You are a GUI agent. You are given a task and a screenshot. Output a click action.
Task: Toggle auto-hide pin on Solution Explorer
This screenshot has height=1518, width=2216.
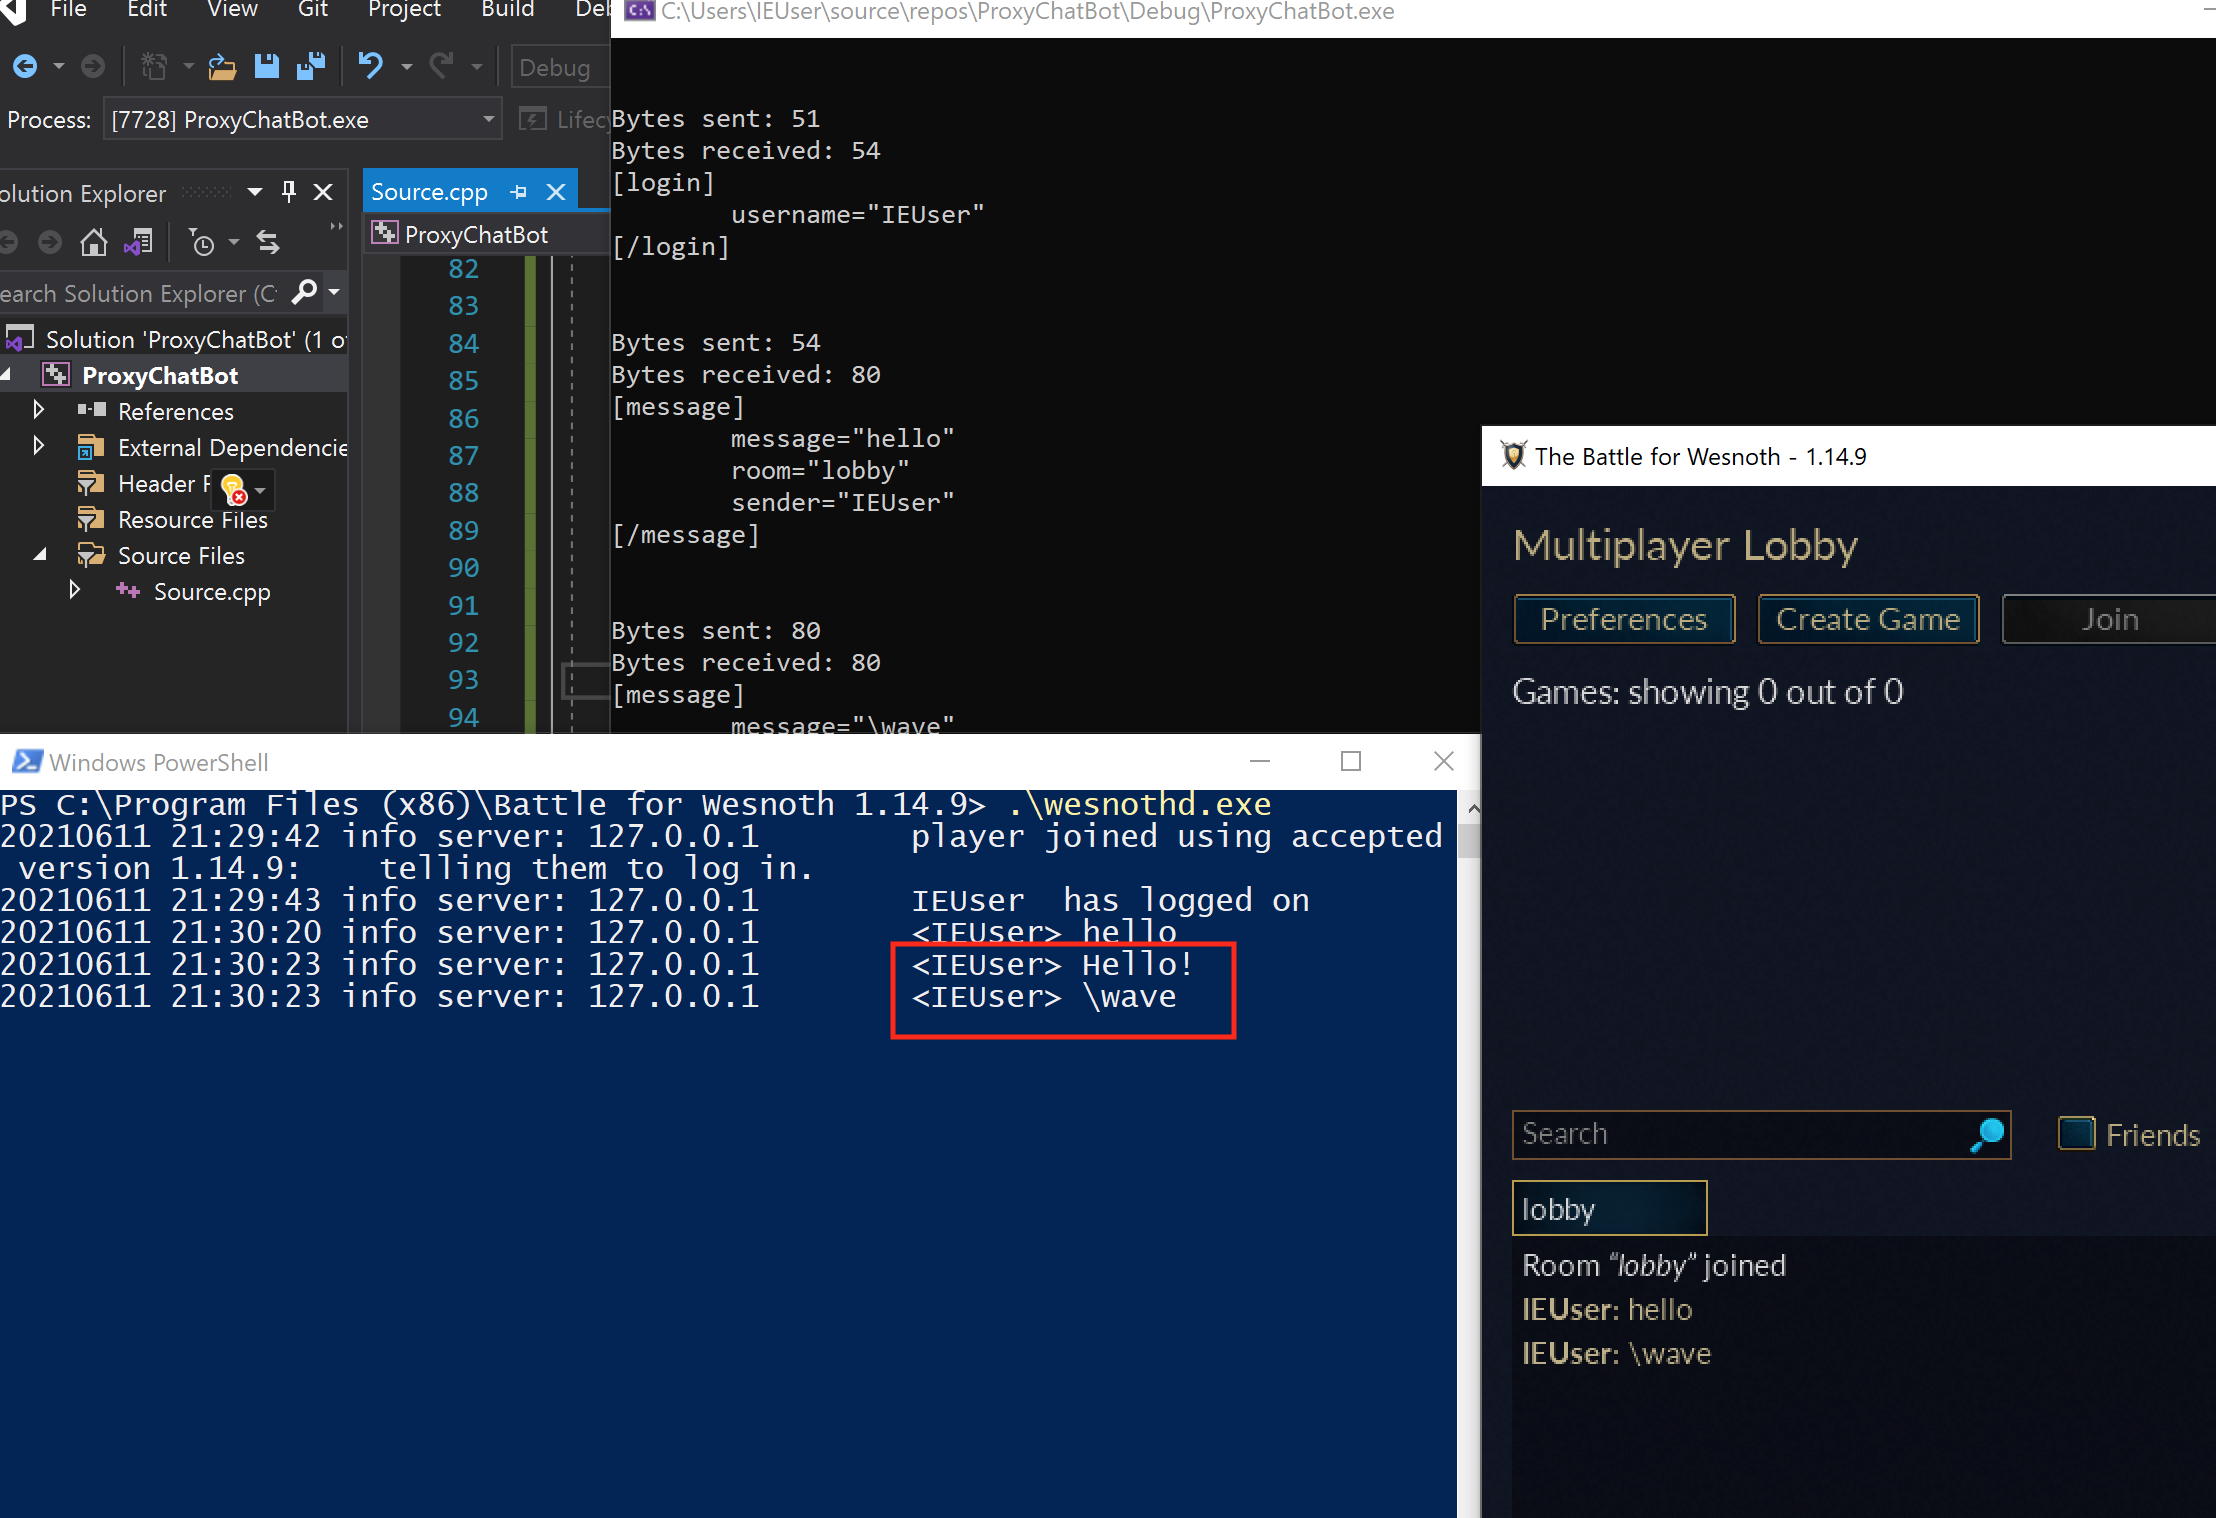pyautogui.click(x=289, y=191)
